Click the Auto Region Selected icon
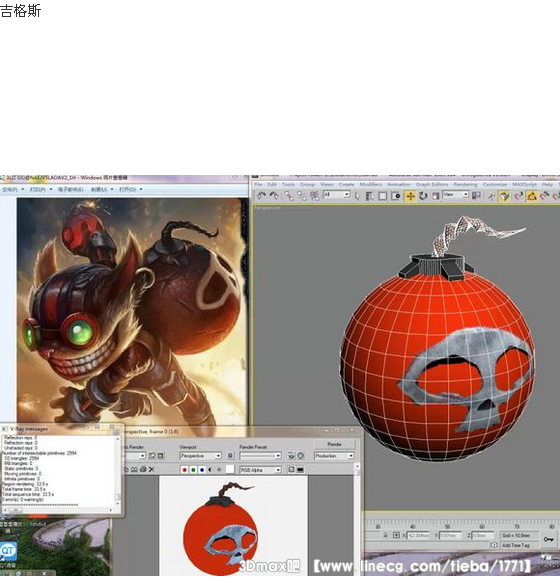This screenshot has height=583, width=560. pos(161,455)
